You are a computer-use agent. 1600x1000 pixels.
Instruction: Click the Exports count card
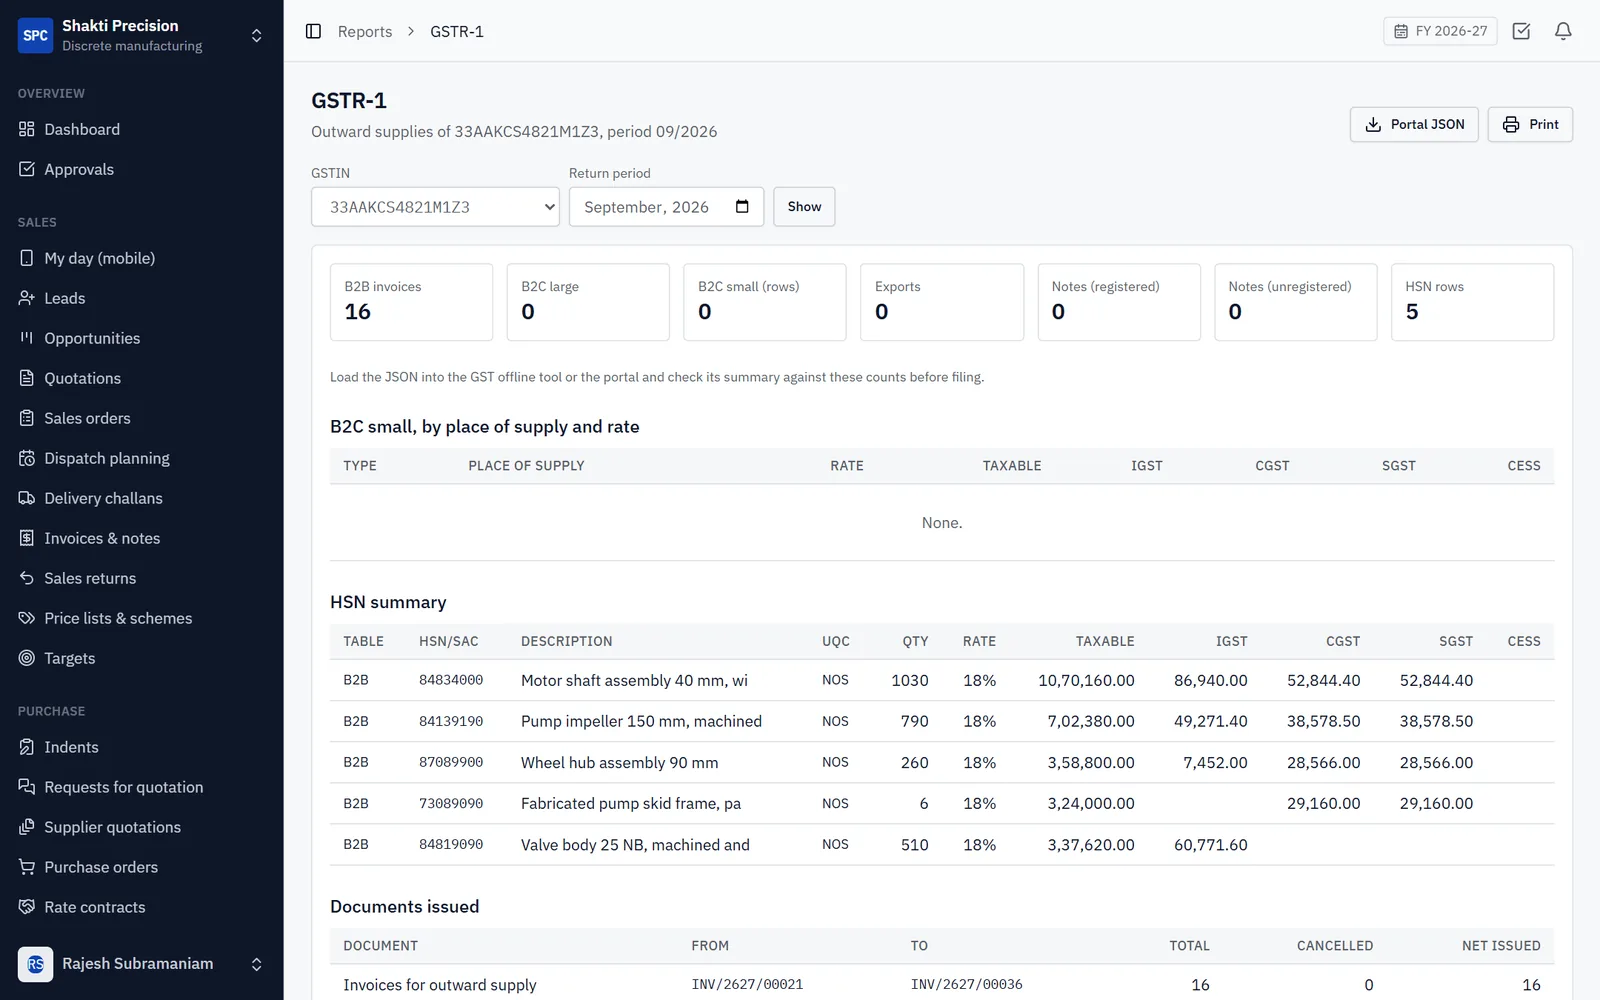tap(942, 302)
